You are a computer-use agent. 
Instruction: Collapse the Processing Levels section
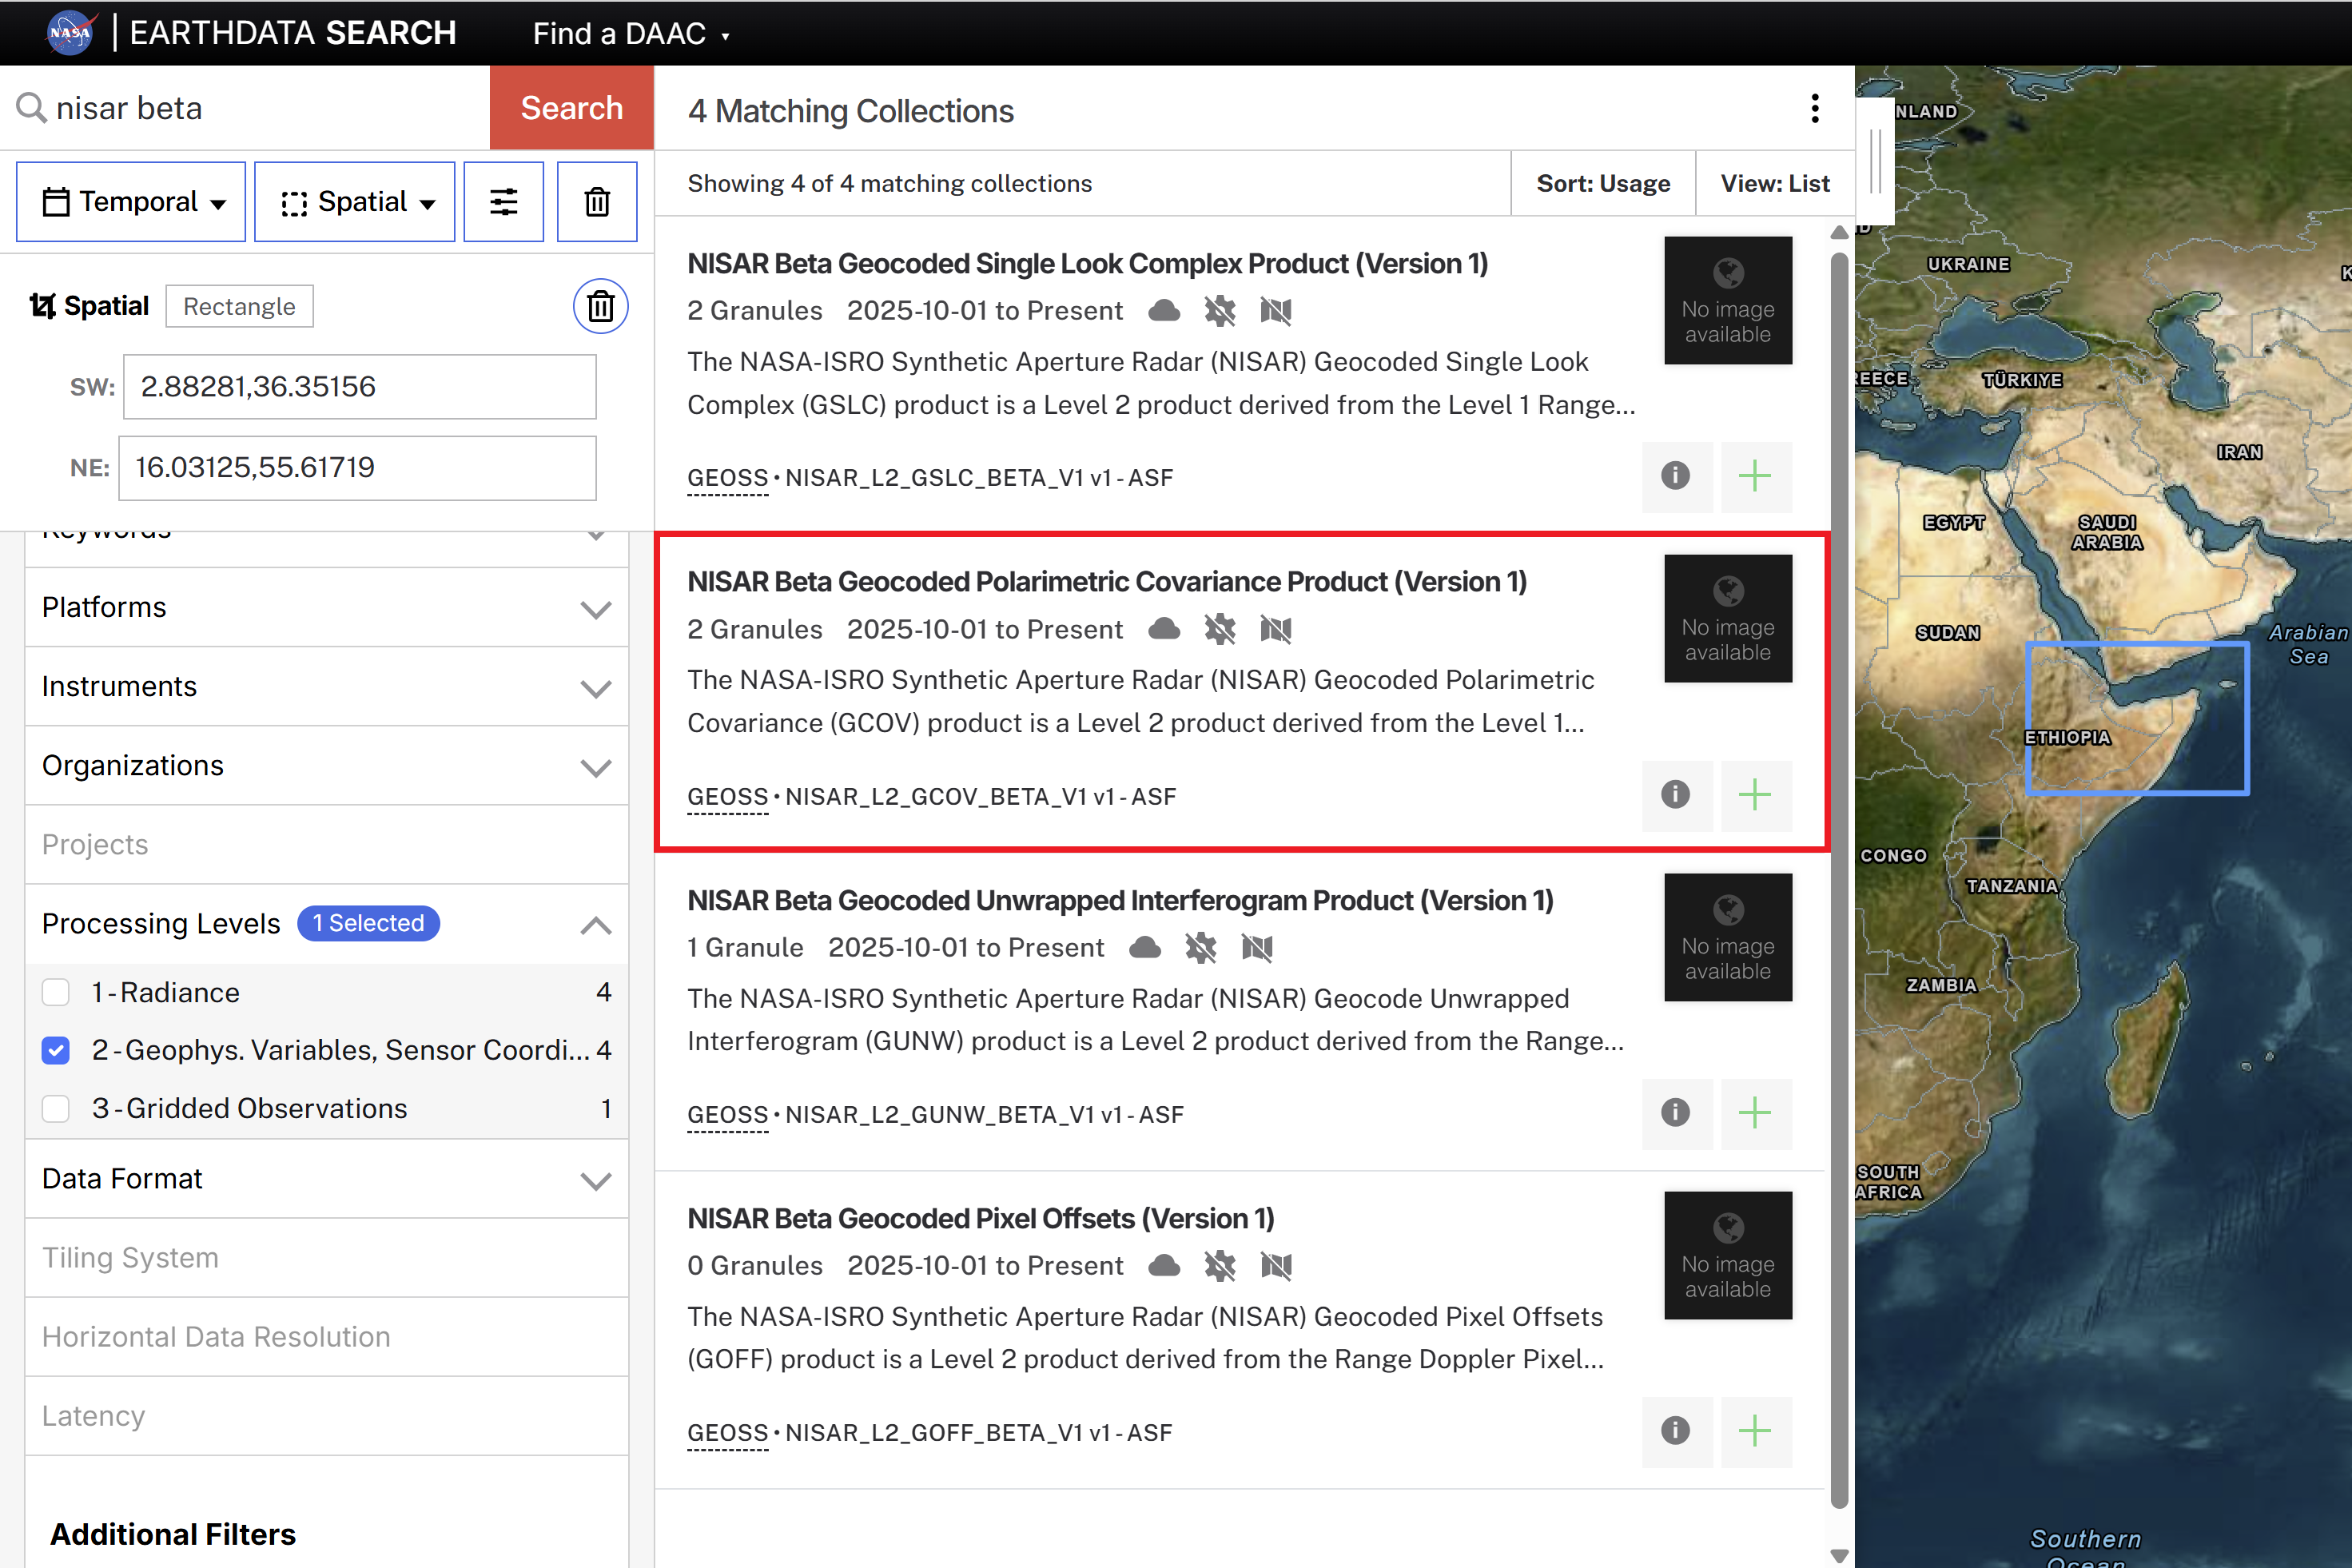596,923
